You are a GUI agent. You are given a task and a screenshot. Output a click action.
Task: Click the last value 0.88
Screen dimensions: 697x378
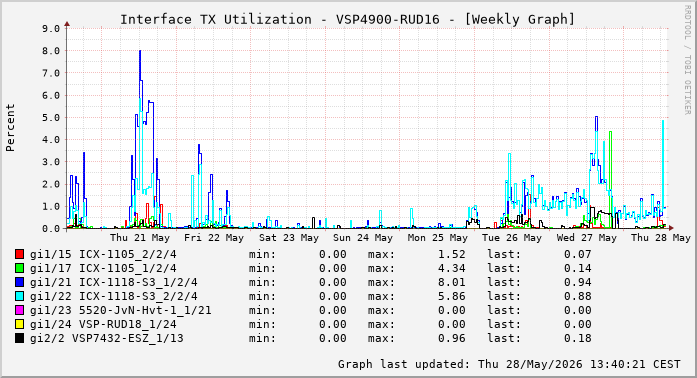[577, 296]
